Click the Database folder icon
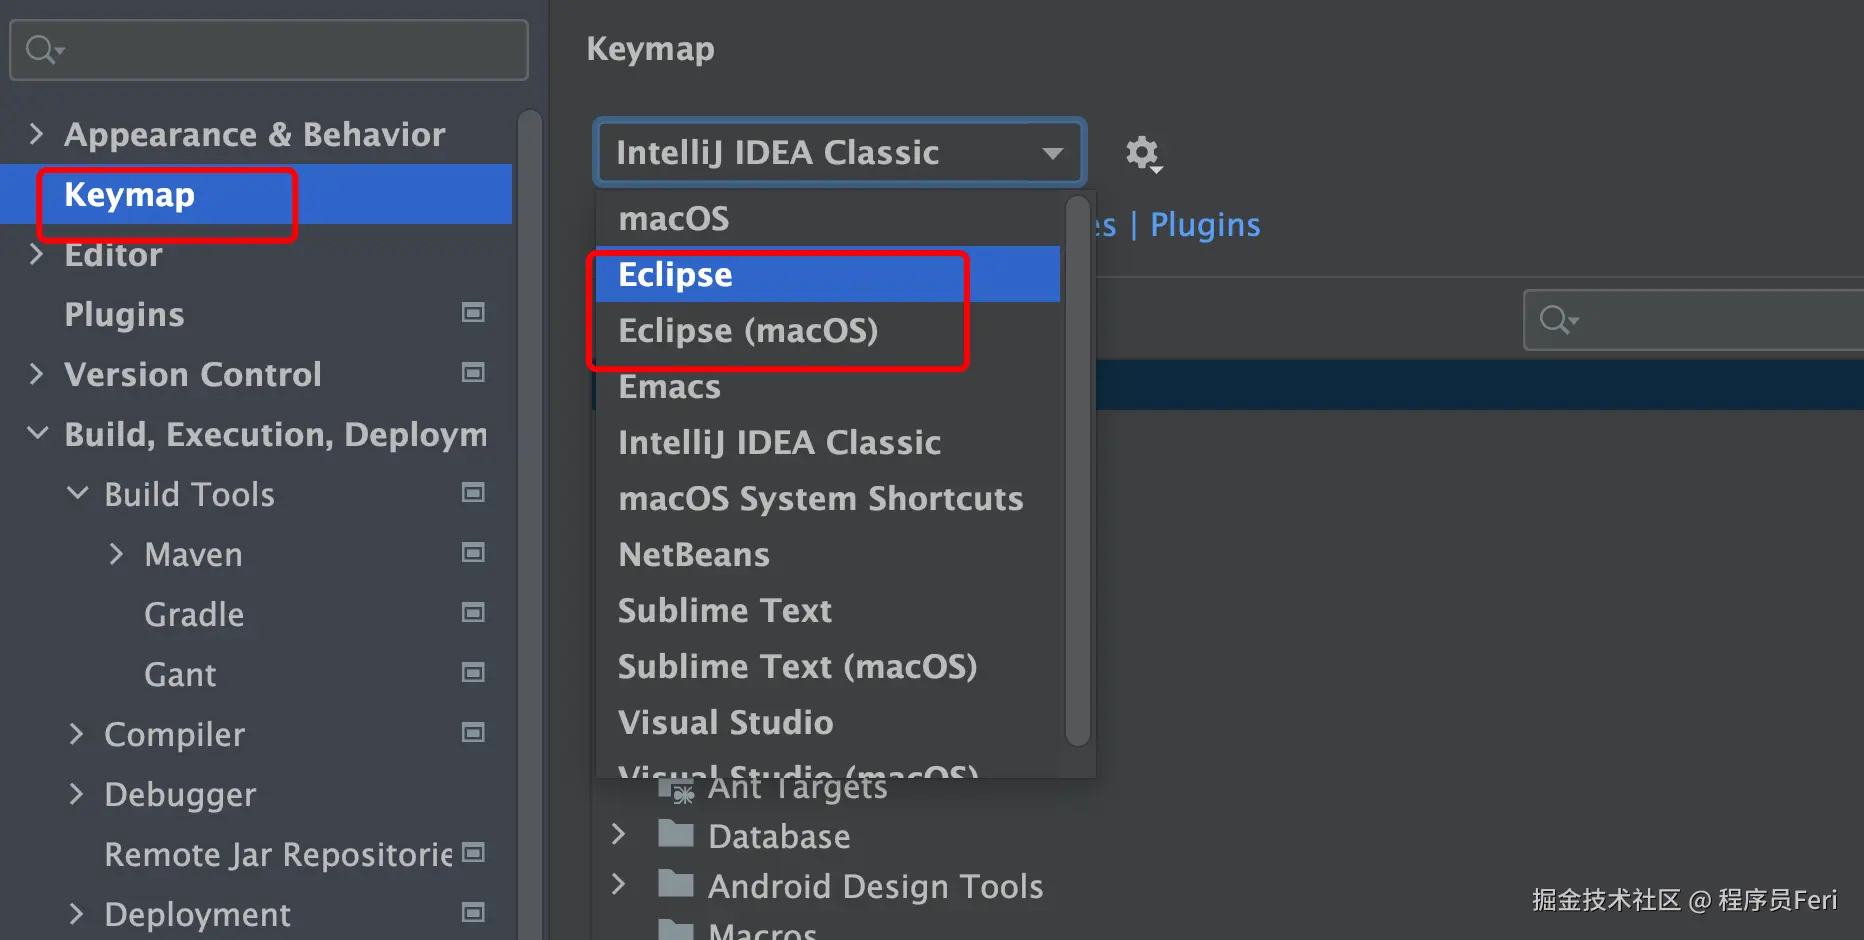The image size is (1864, 940). 677,834
